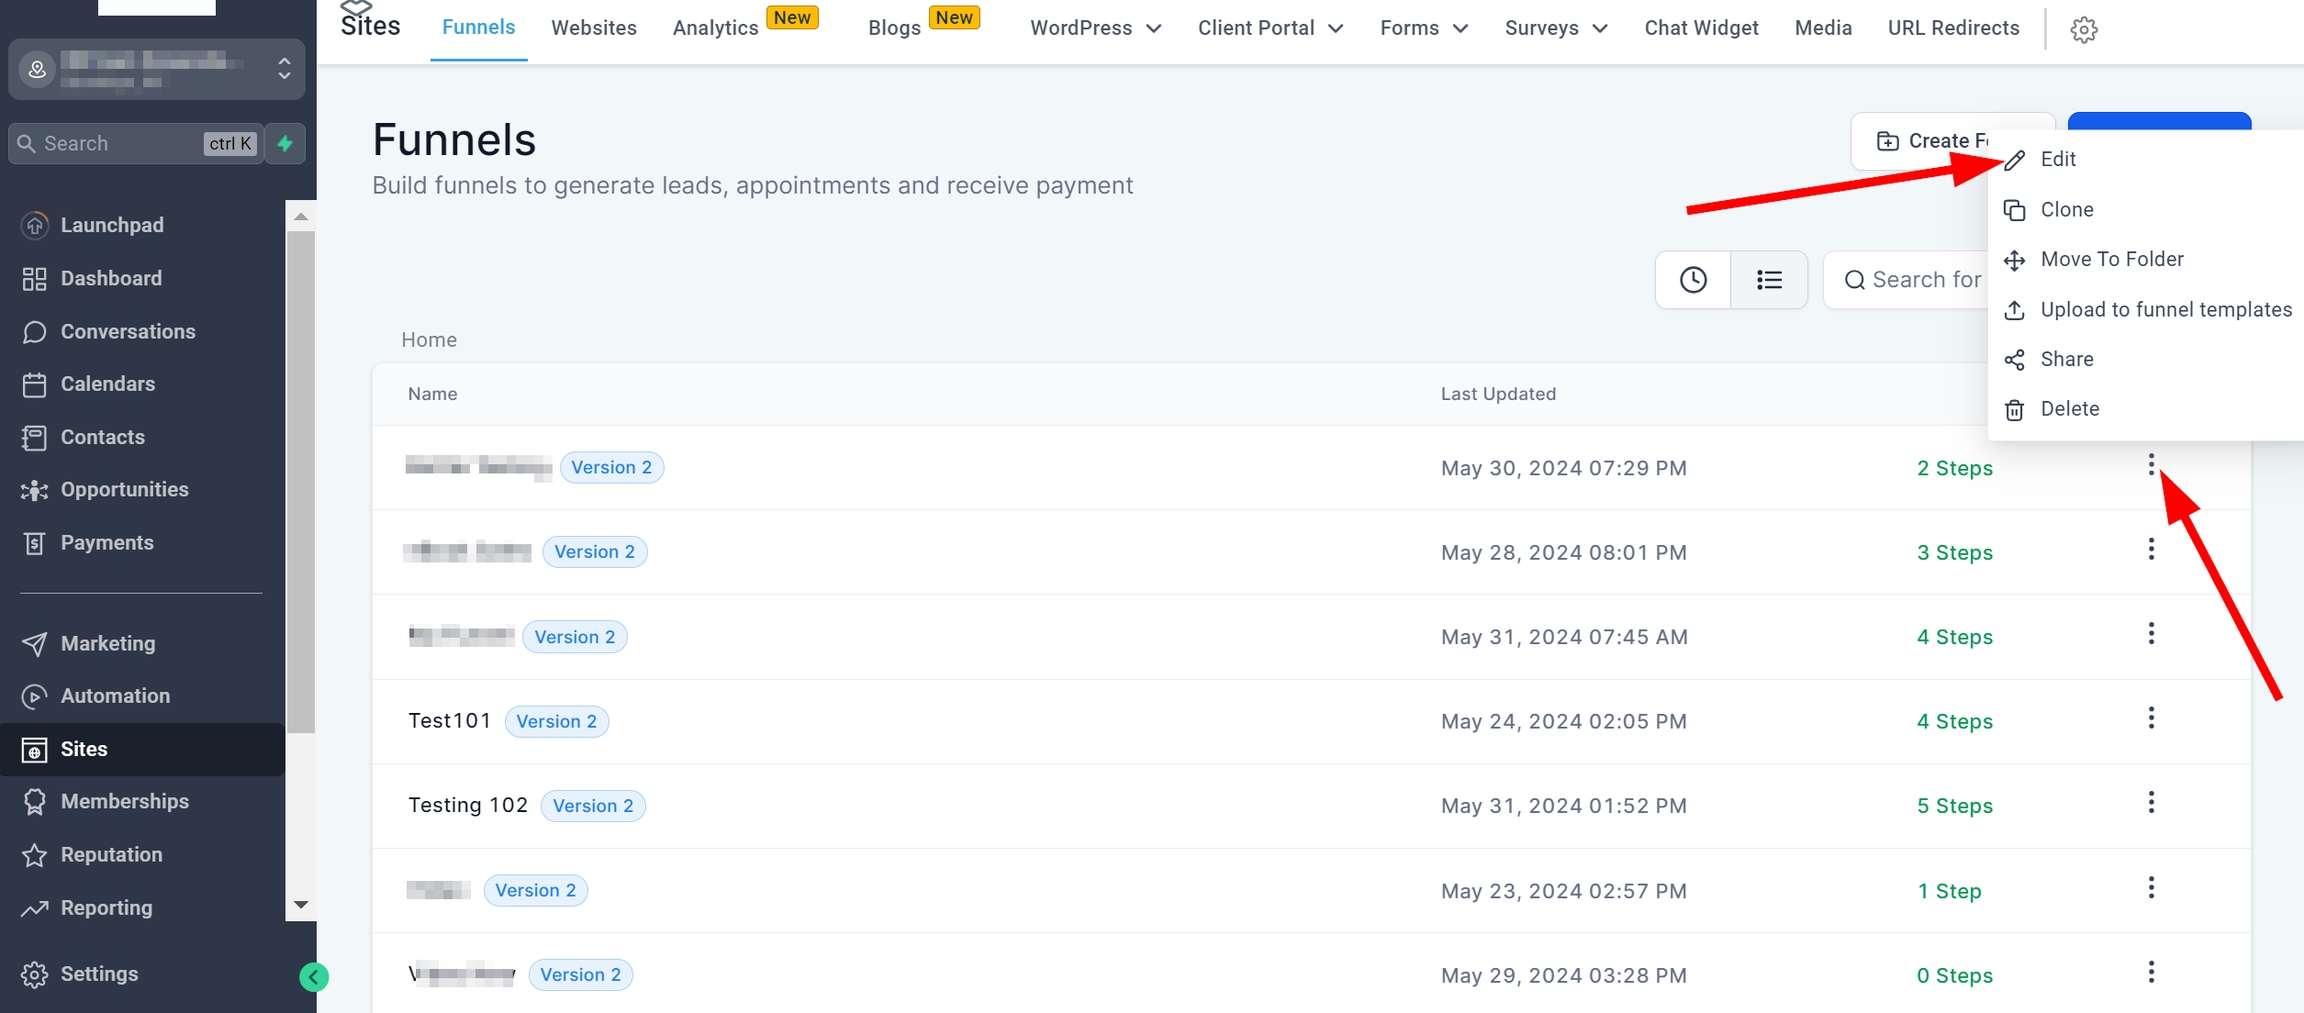Click the green lightning bolt quick action icon
The width and height of the screenshot is (2304, 1013).
coord(285,144)
